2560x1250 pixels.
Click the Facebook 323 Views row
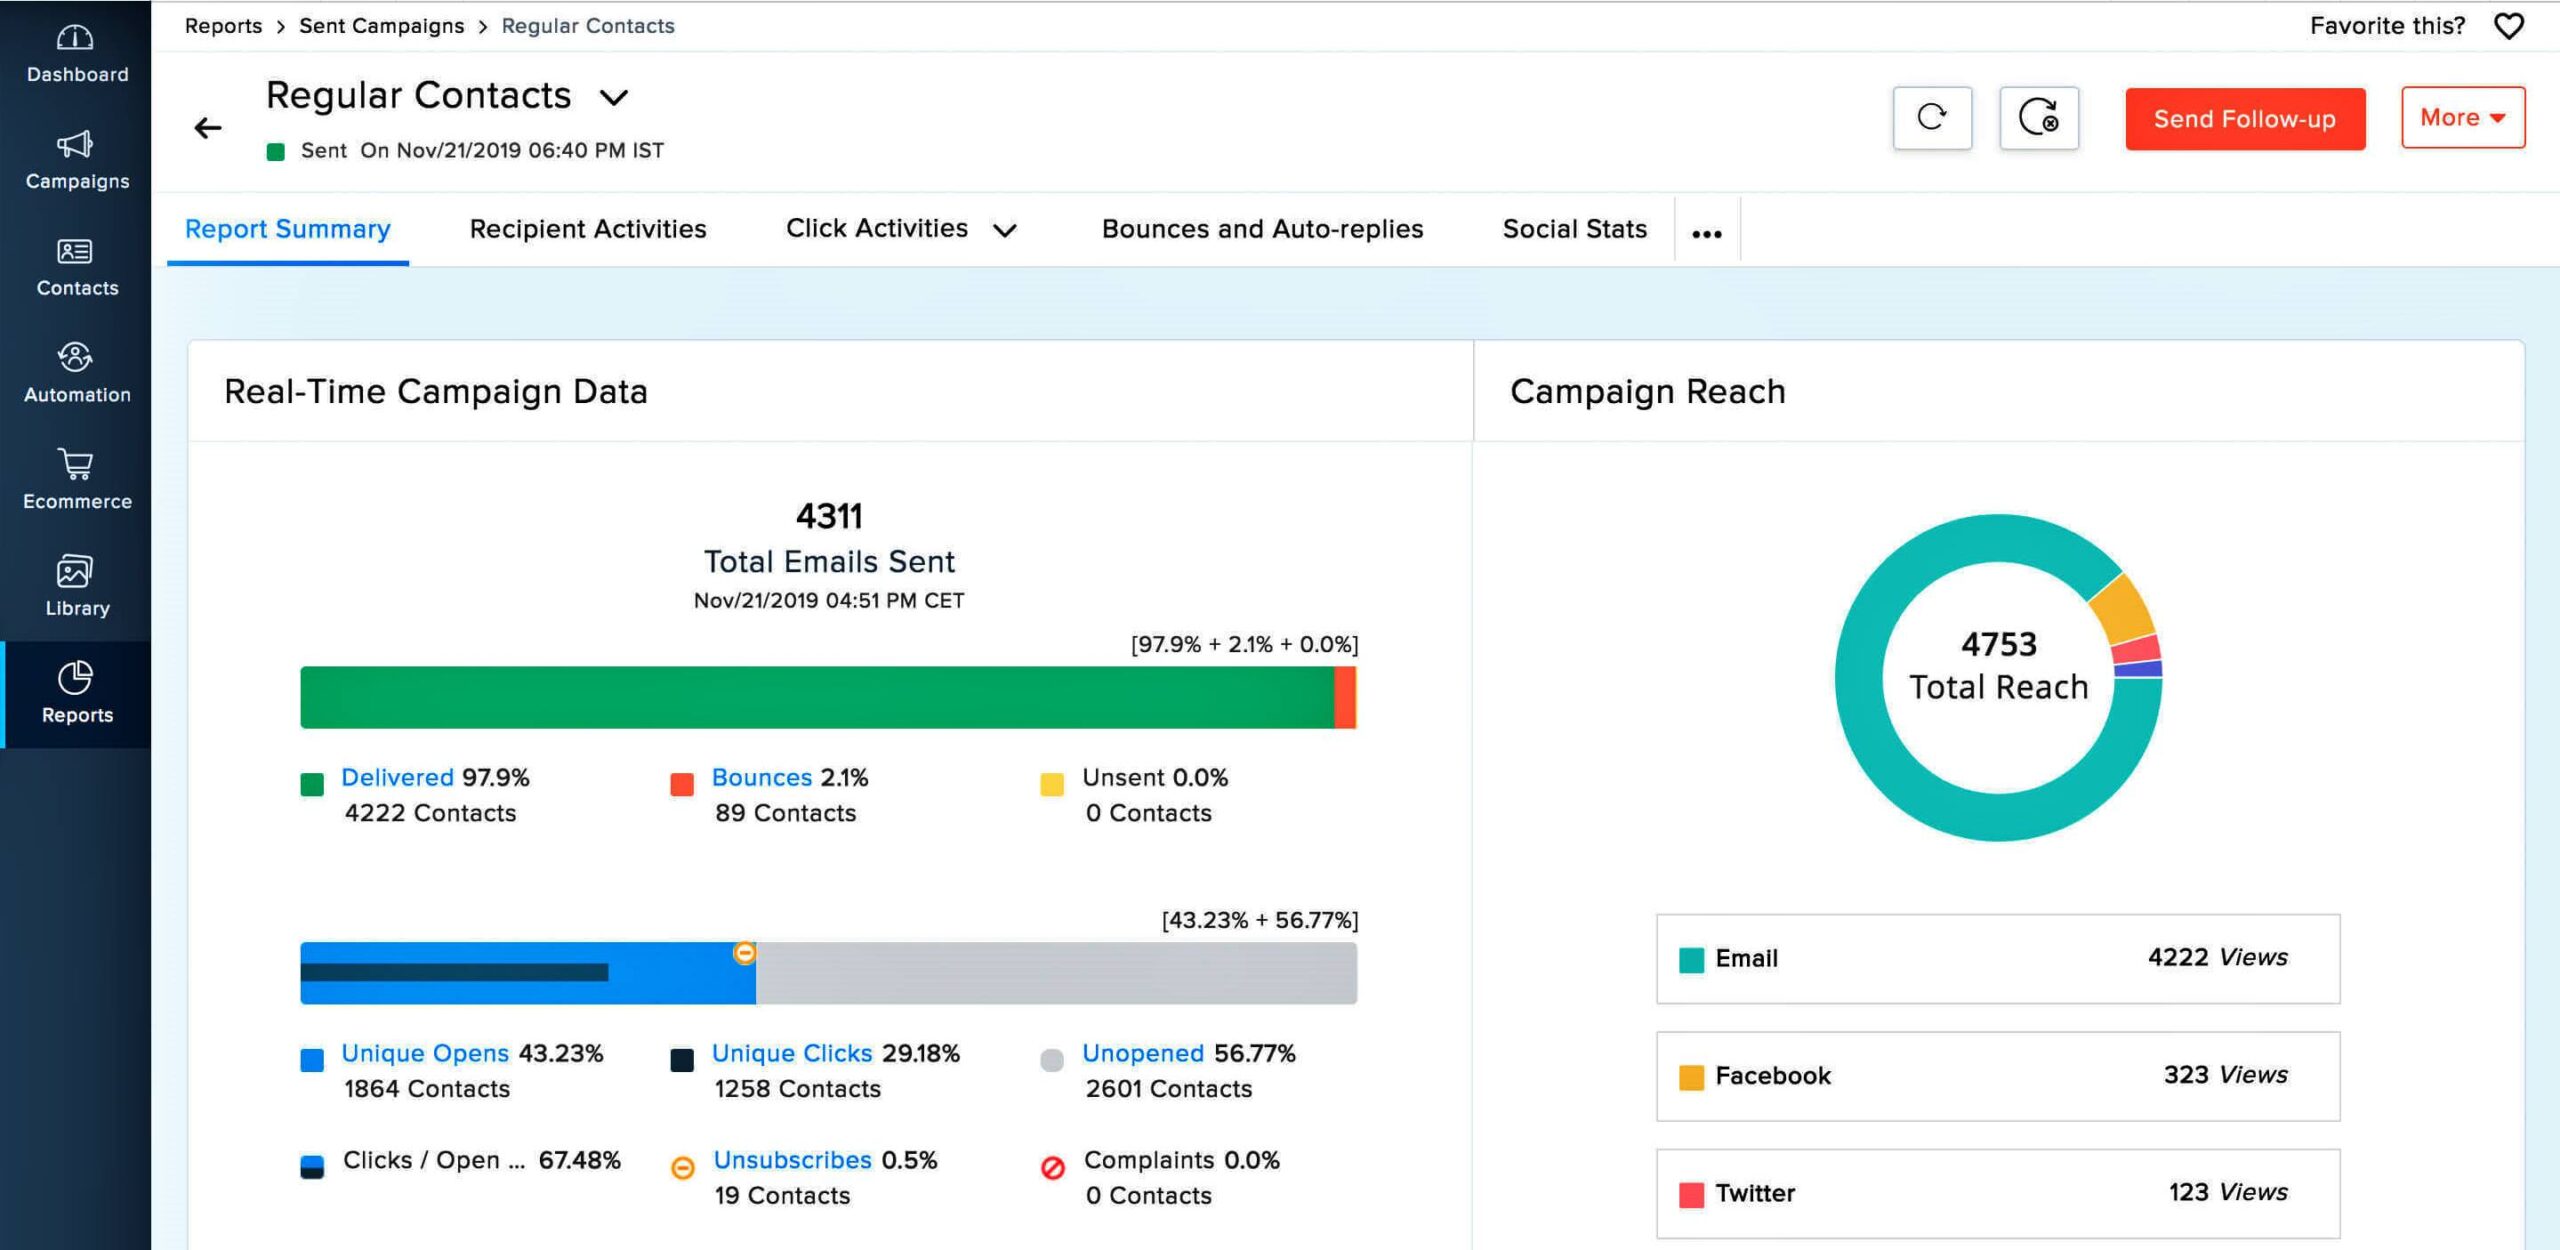tap(1998, 1076)
